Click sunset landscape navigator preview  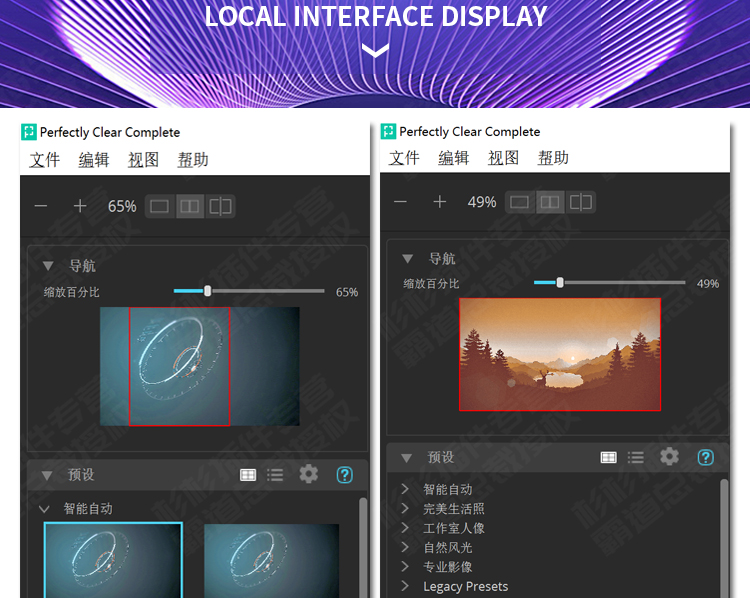pyautogui.click(x=560, y=354)
